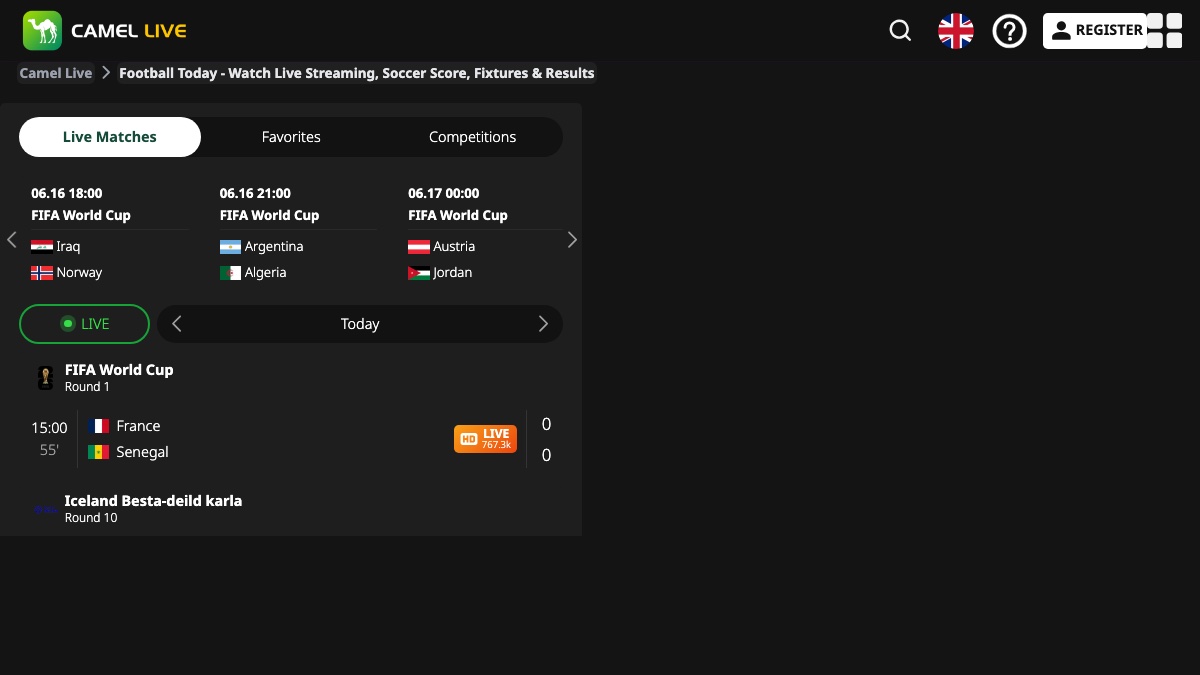Open the help question mark icon
1200x675 pixels.
[x=1009, y=31]
